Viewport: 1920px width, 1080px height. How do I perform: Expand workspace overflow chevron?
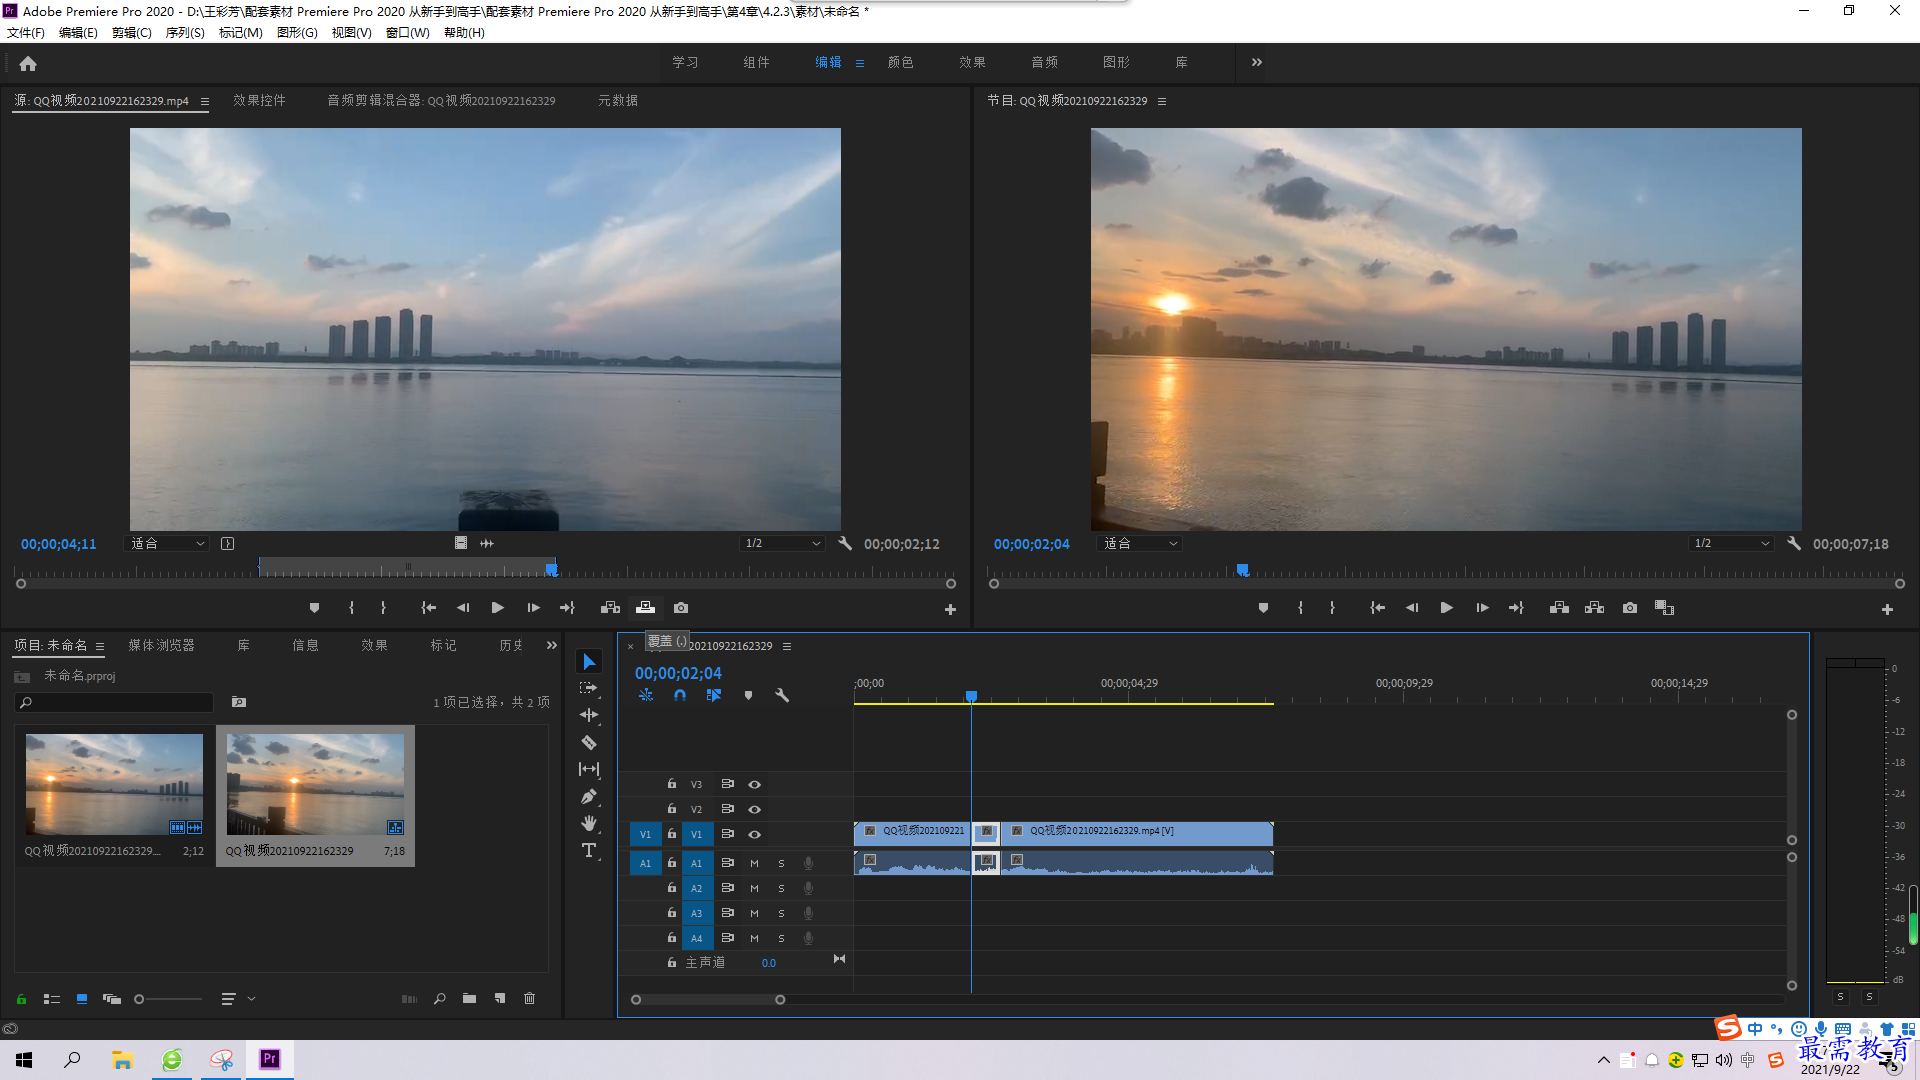[1257, 62]
